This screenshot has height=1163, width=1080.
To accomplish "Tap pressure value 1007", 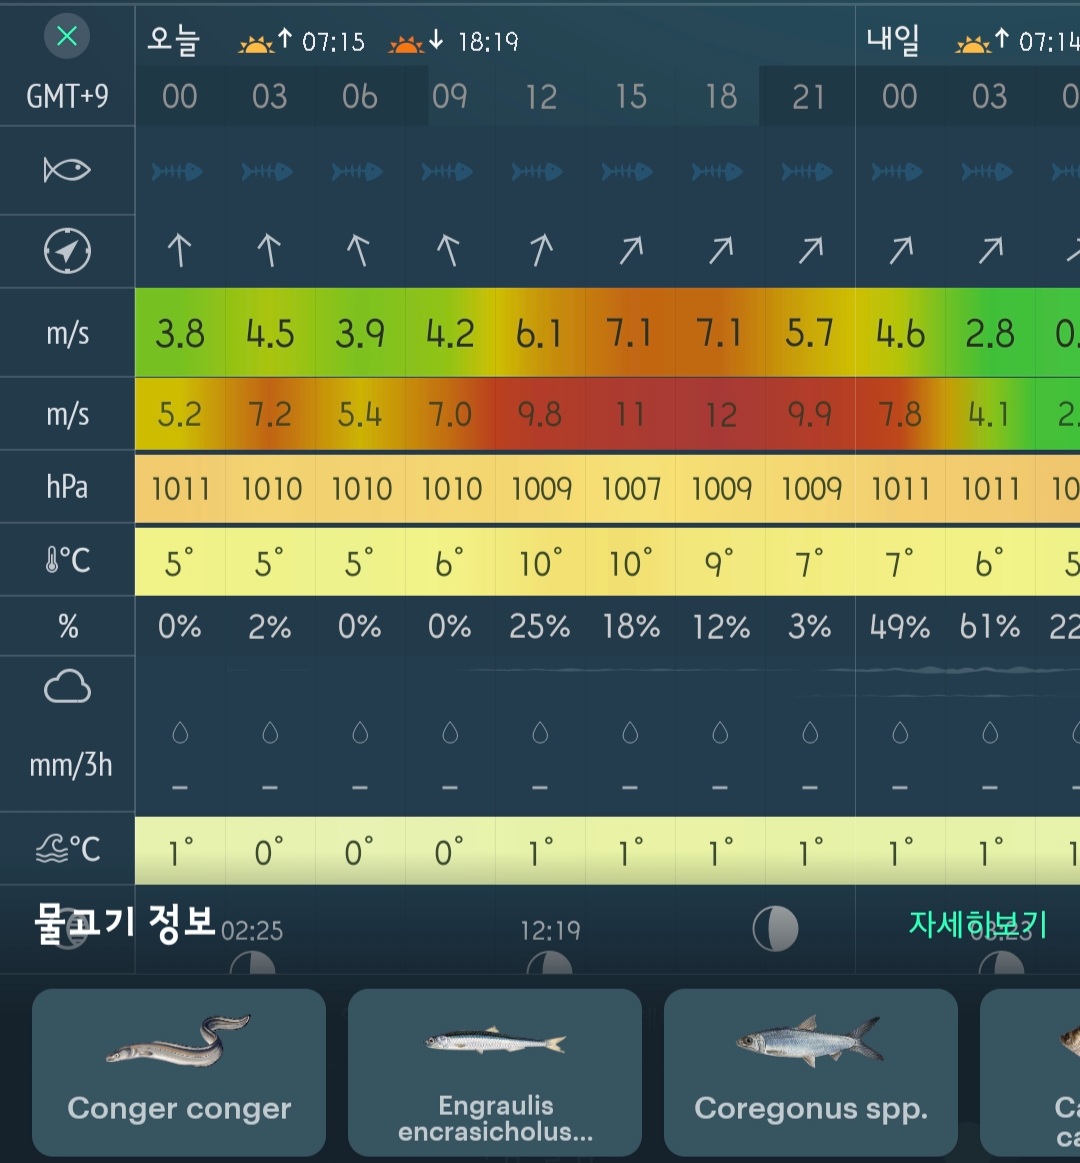I will click(630, 489).
